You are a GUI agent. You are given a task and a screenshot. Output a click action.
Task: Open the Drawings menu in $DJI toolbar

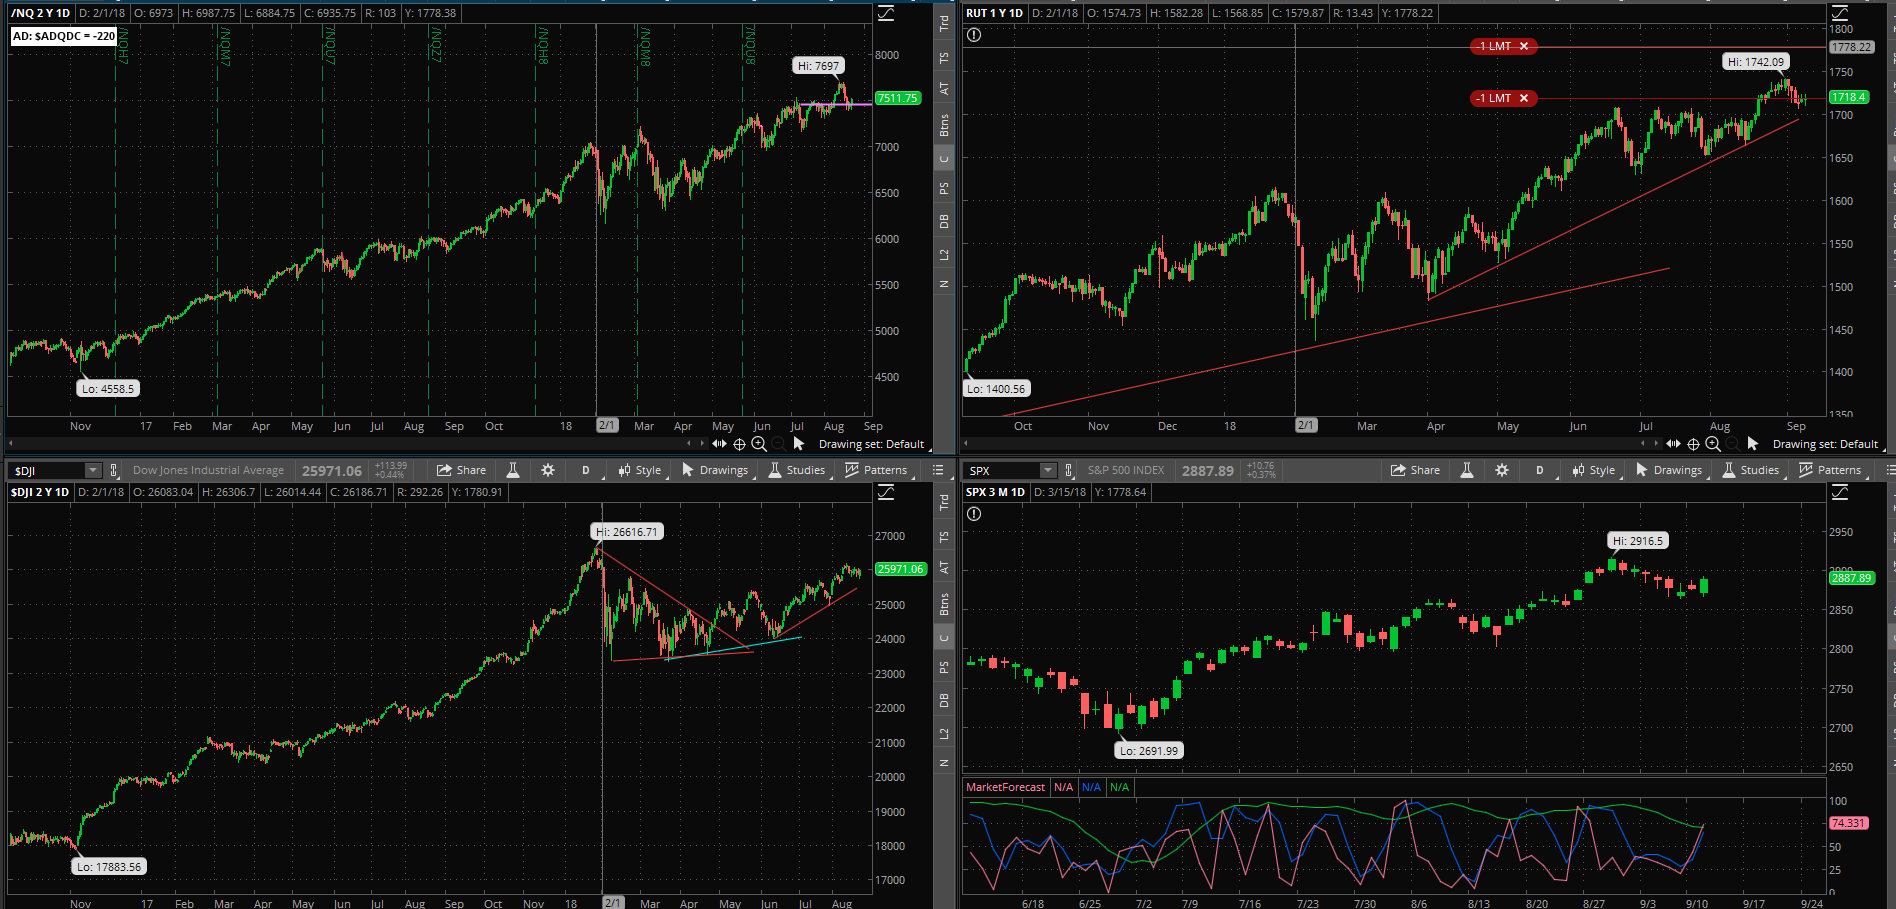coord(715,470)
